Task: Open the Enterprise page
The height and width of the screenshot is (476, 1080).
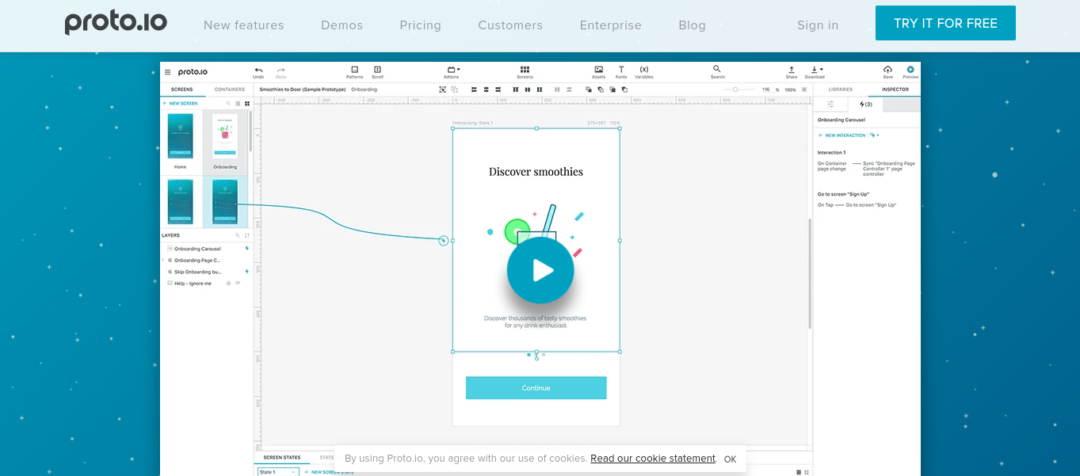Action: point(610,25)
